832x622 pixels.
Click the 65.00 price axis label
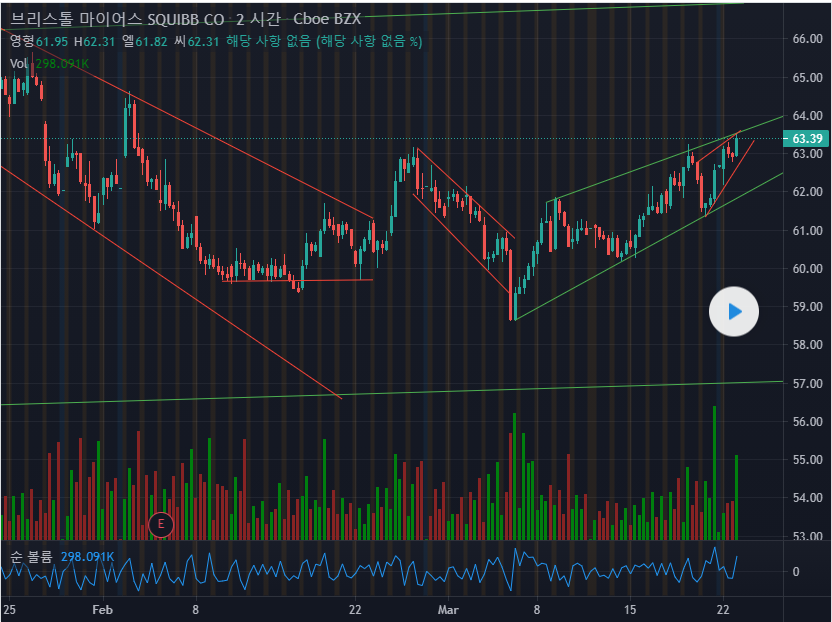point(807,77)
